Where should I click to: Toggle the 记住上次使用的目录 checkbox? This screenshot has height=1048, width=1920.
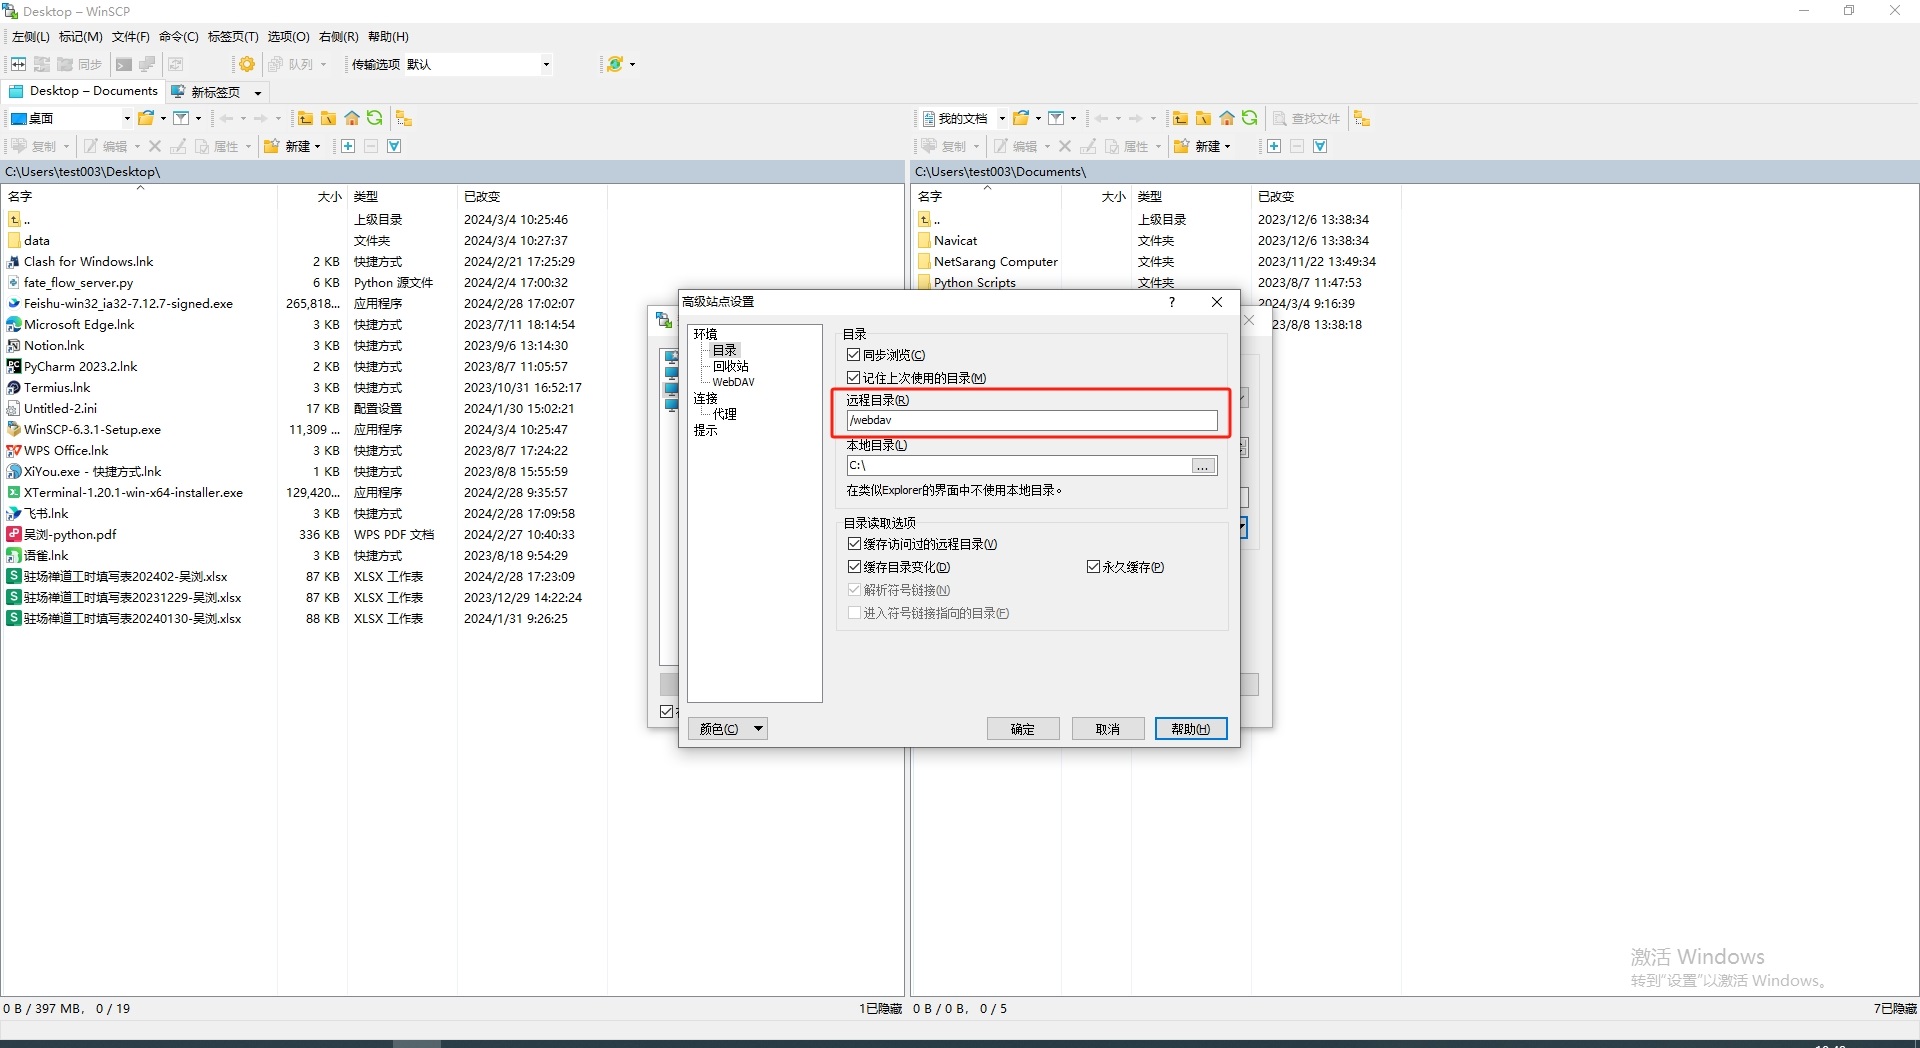tap(854, 378)
